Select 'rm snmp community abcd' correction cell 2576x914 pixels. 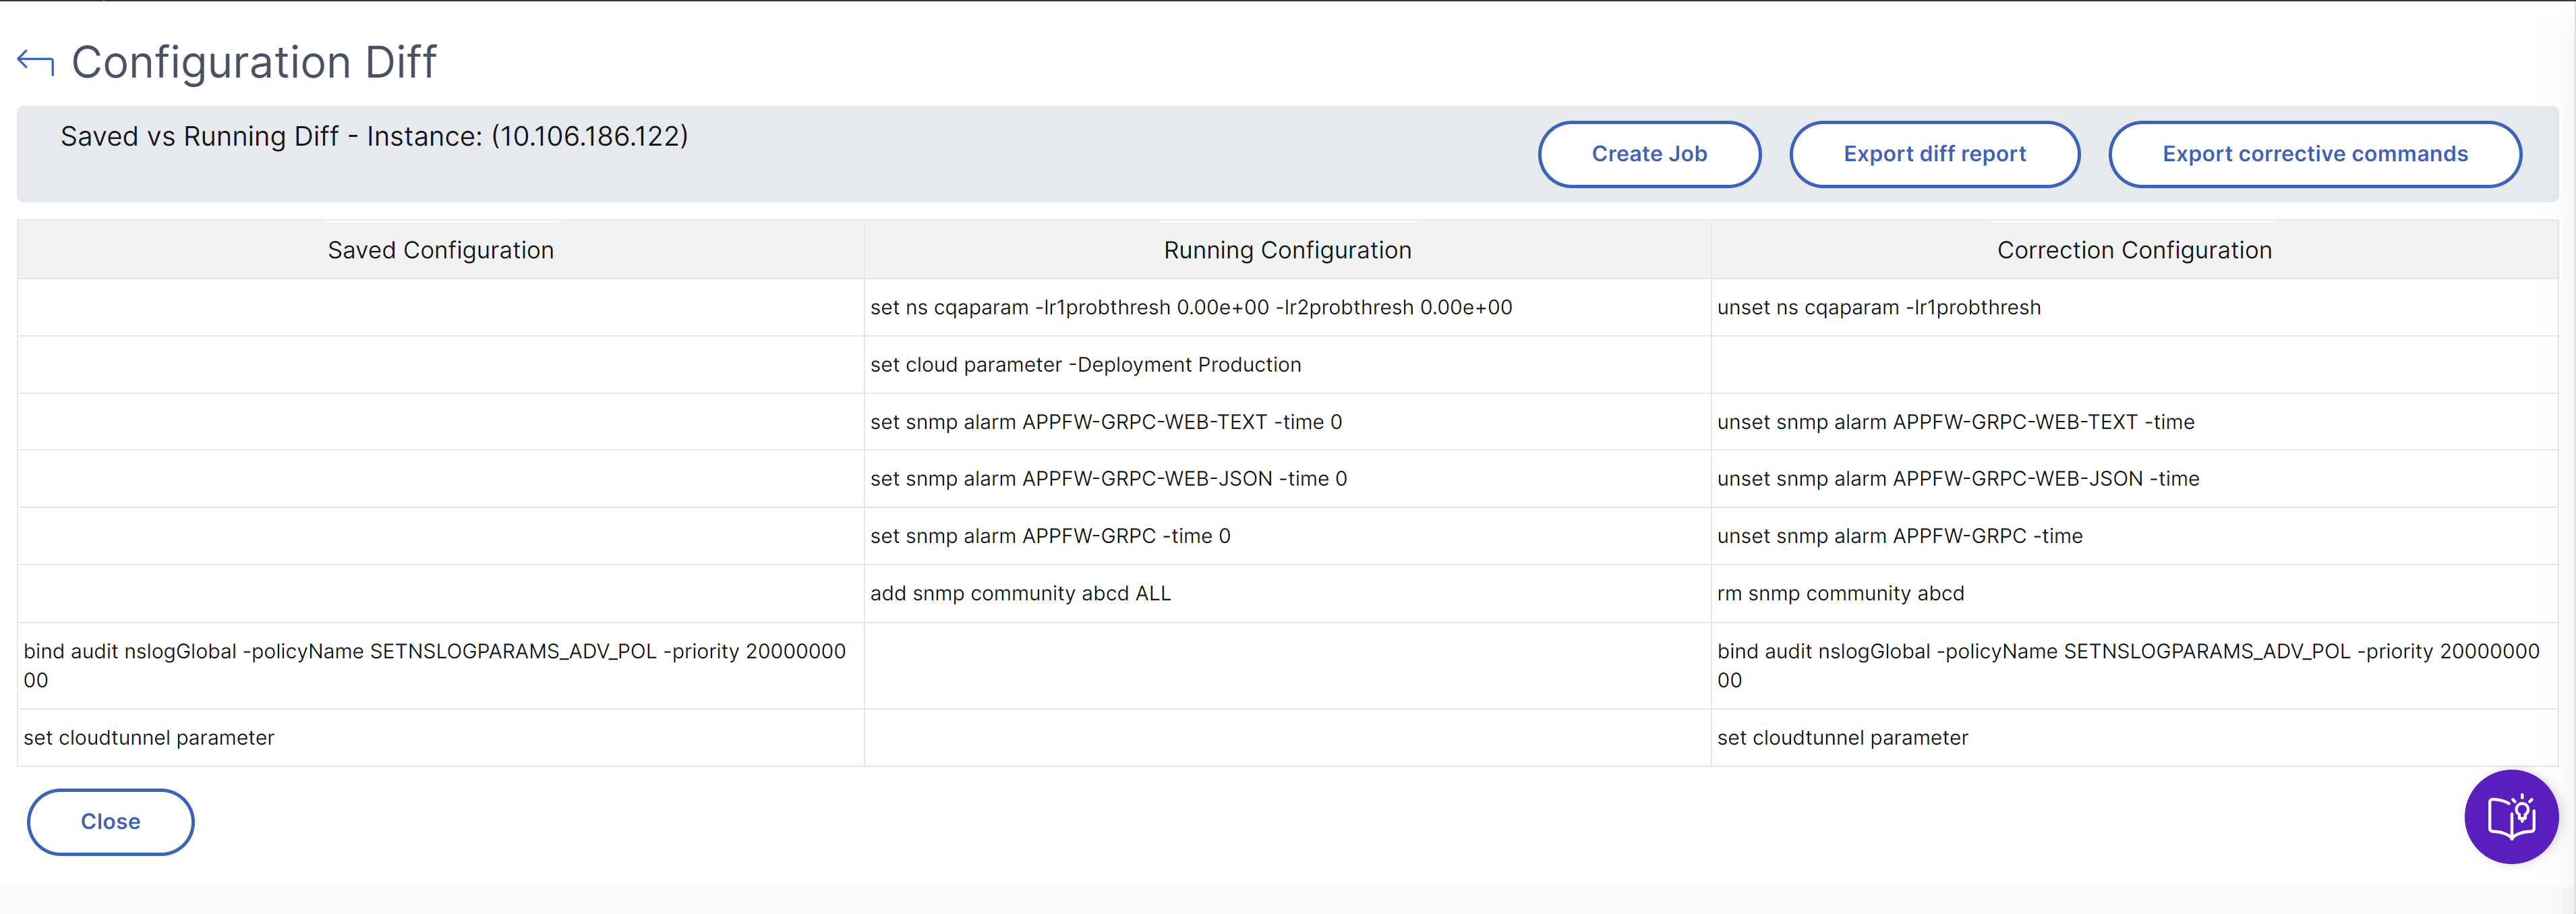[x=2135, y=593]
